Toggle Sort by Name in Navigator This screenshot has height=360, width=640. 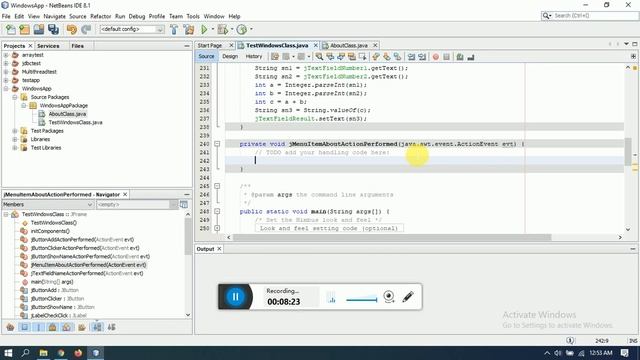[x=97, y=327]
